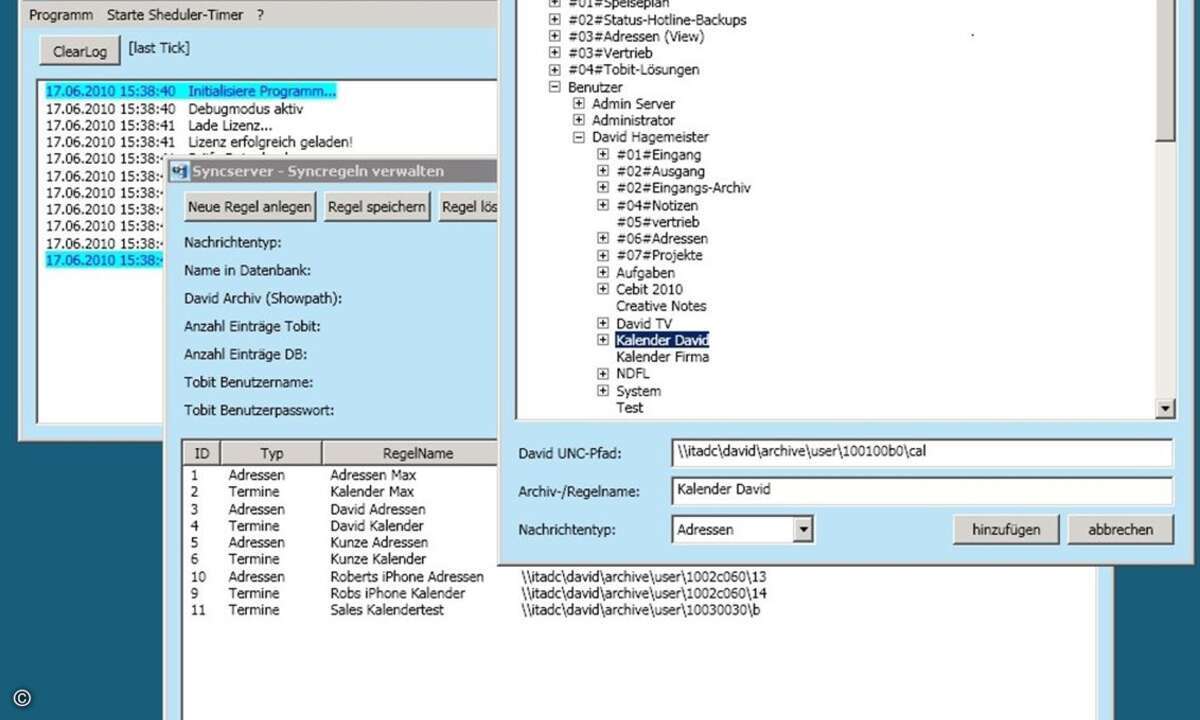Expand #03#Adressen (View) node
The width and height of the screenshot is (1200, 720).
tap(555, 37)
